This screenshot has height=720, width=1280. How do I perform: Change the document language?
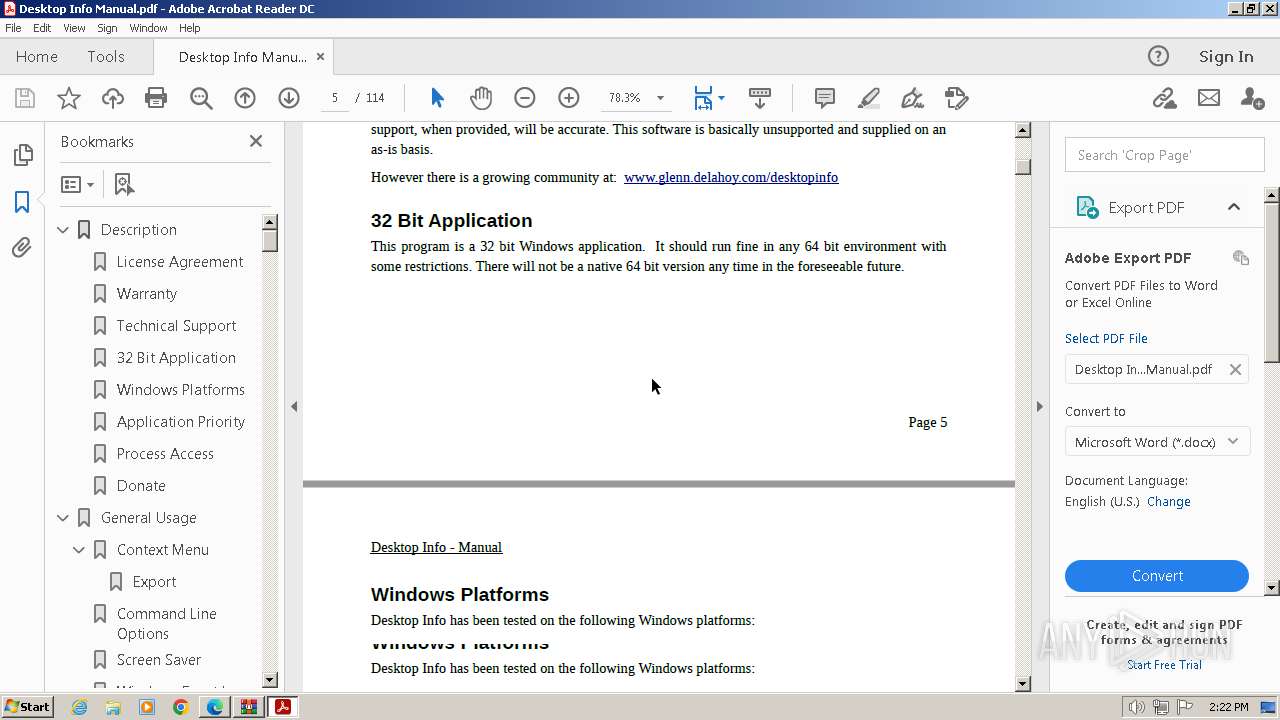pos(1169,502)
